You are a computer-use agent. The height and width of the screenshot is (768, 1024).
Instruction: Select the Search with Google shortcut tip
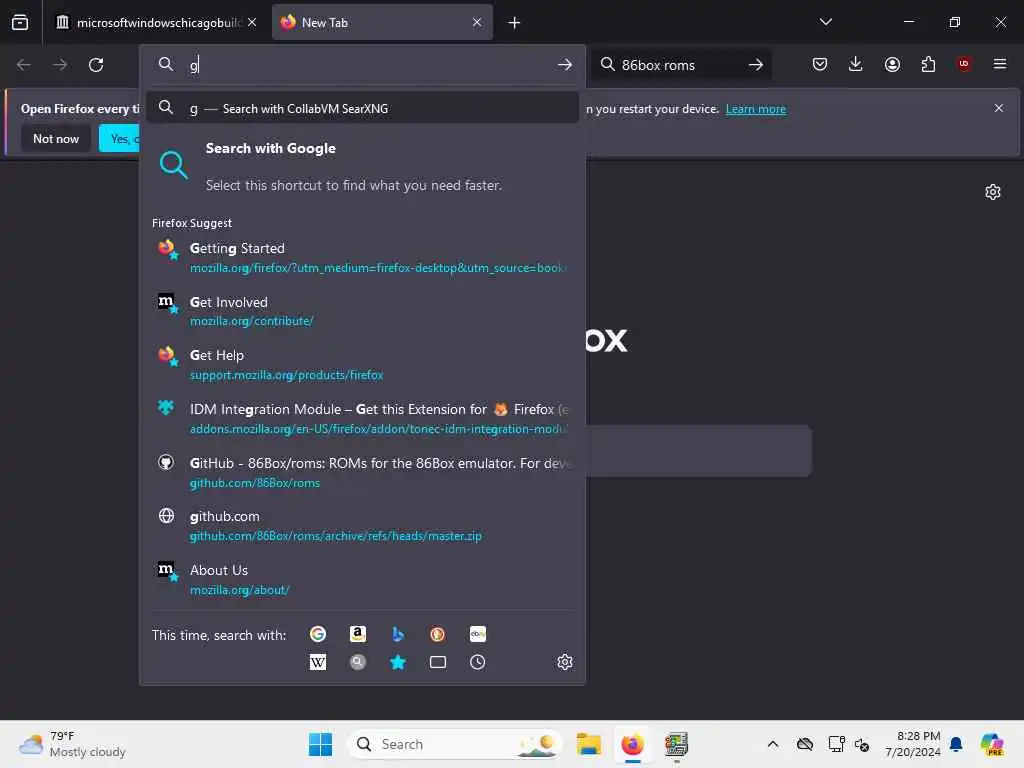pyautogui.click(x=362, y=166)
